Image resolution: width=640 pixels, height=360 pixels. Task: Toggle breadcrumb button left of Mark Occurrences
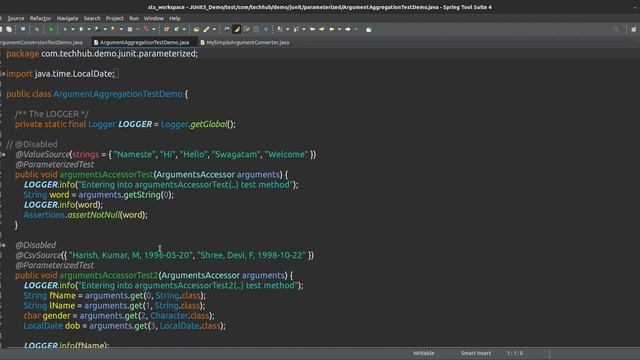[x=227, y=29]
